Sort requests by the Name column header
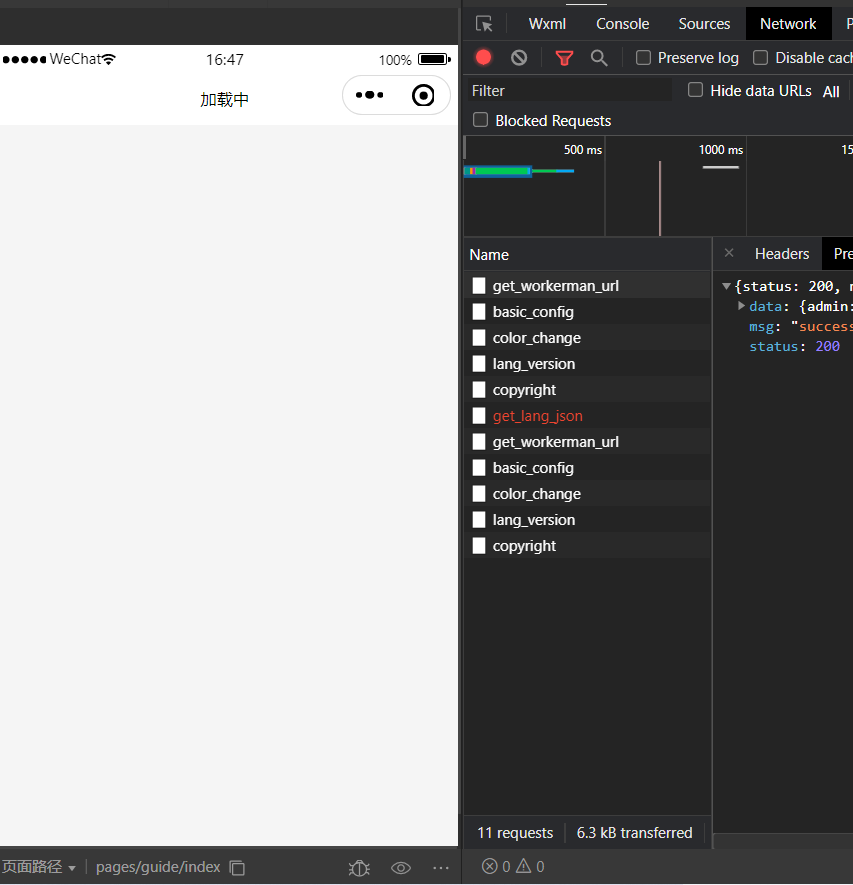 click(x=587, y=255)
